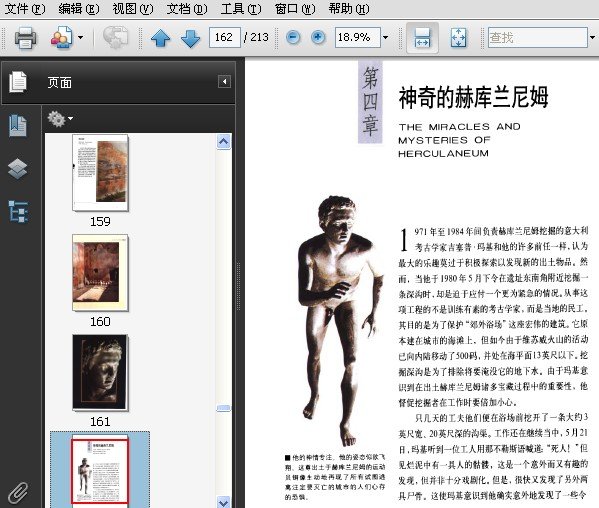Click thumbnail scrollbar down arrow
Image resolution: width=599 pixels, height=508 pixels.
(223, 502)
